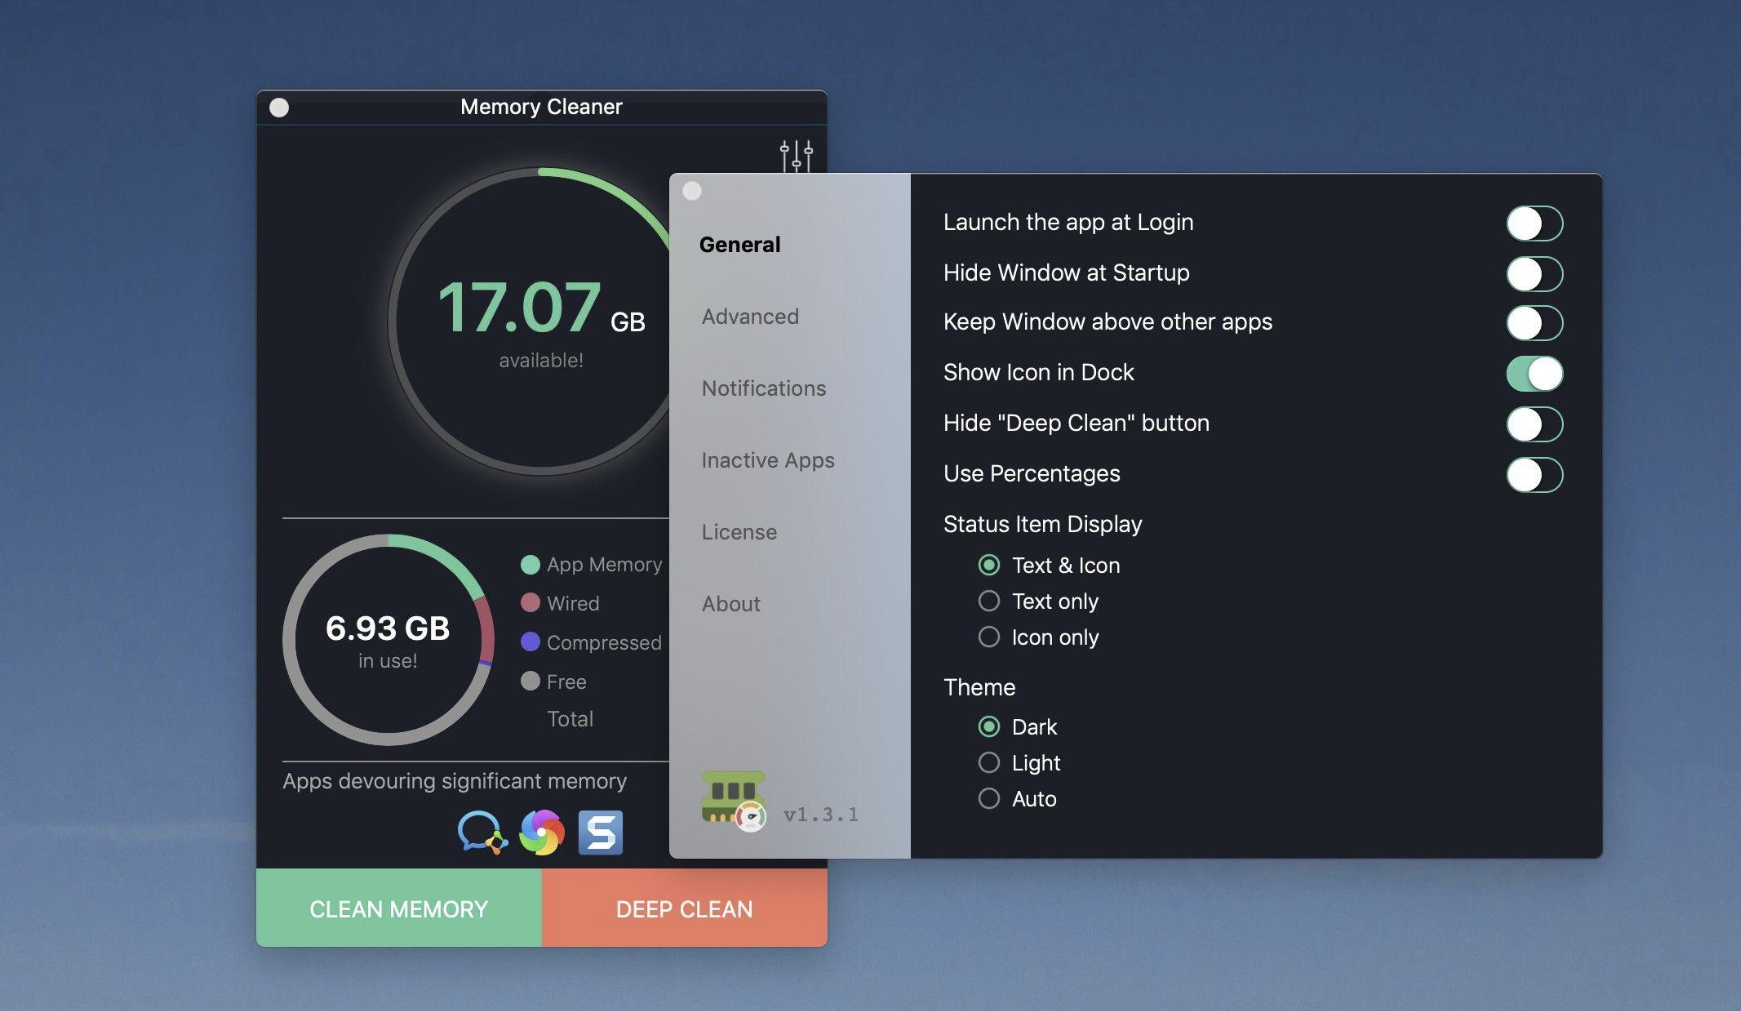1741x1011 pixels.
Task: Switch to the Notifications section
Action: coord(764,388)
